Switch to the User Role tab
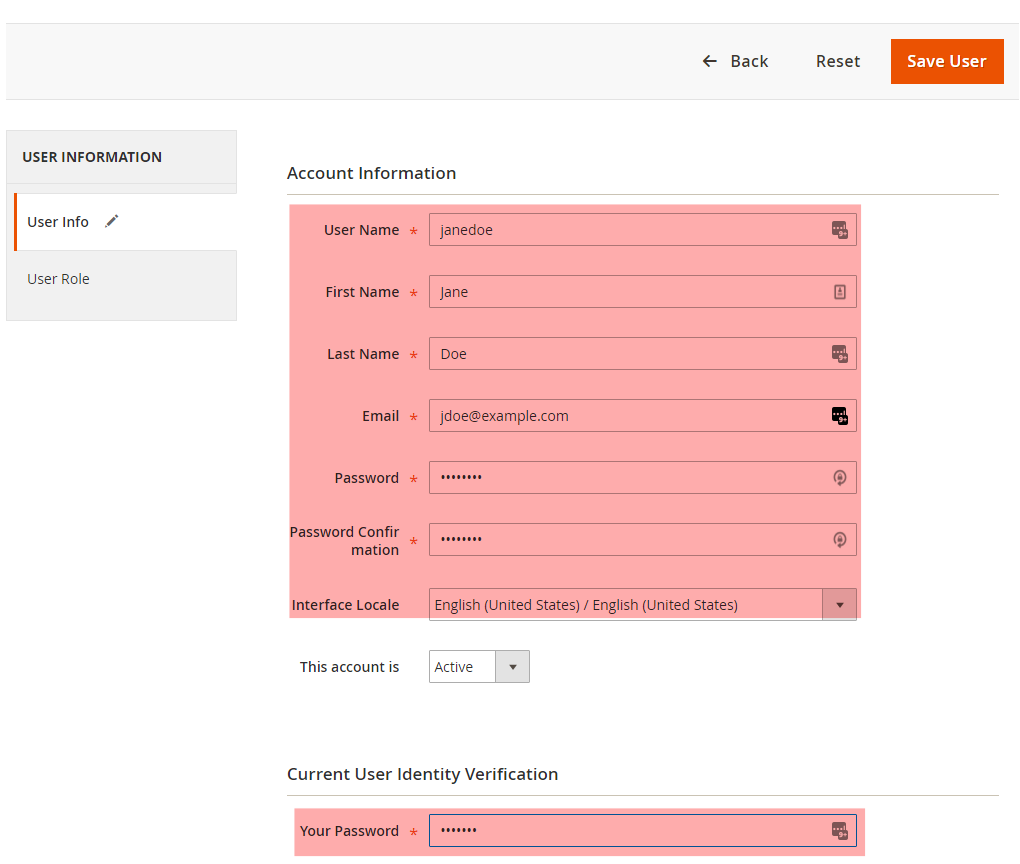Screen dimensions: 1020x864 pos(59,279)
